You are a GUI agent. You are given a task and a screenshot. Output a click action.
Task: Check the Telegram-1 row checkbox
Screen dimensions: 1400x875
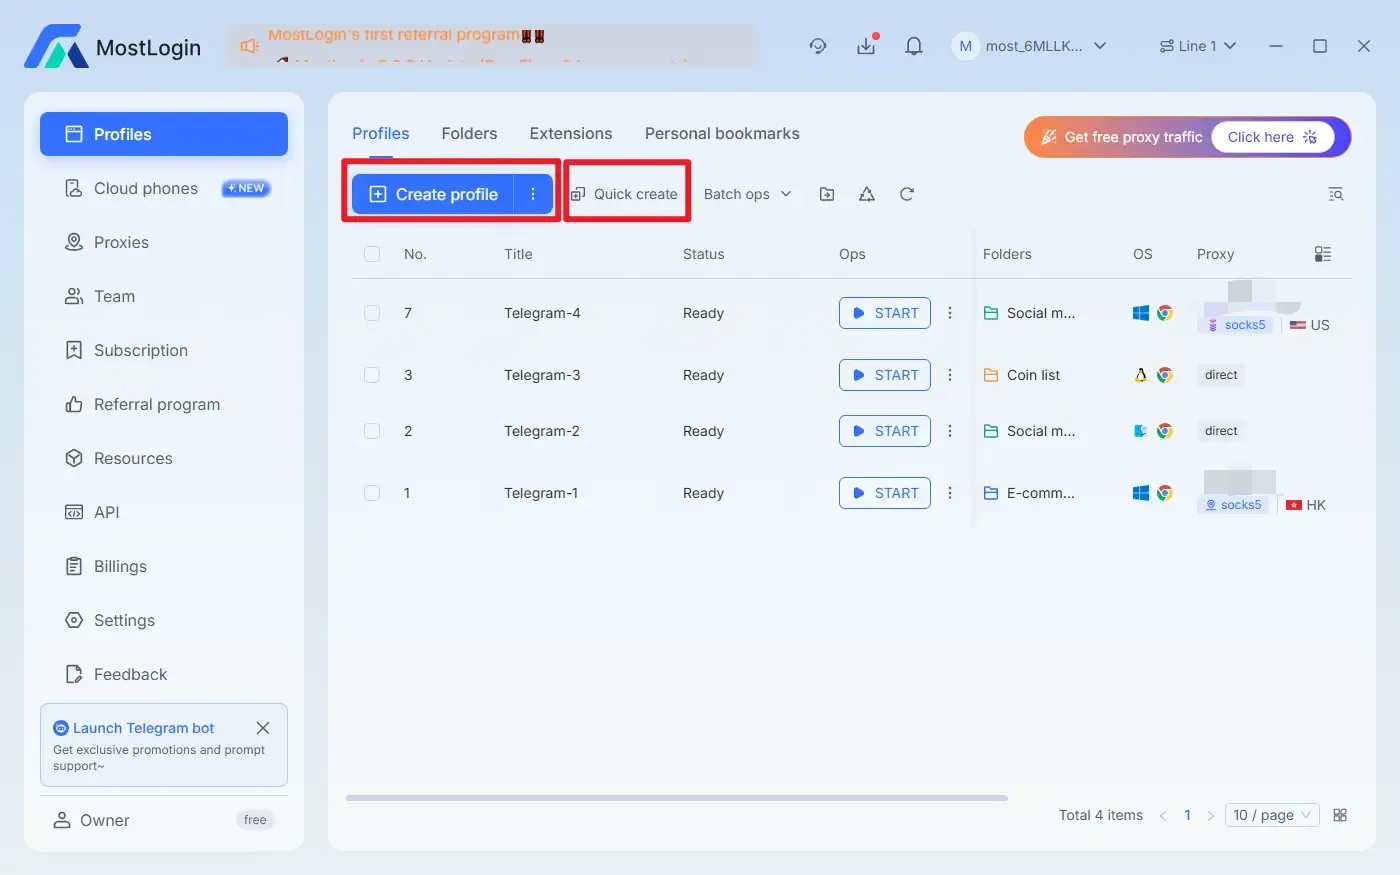tap(372, 493)
